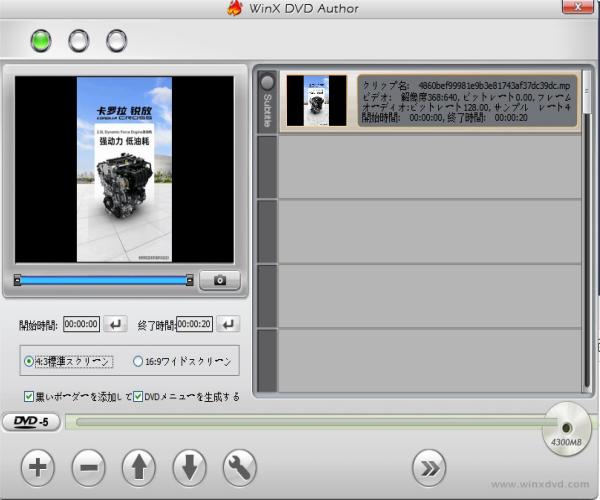Image resolution: width=600 pixels, height=500 pixels.
Task: Move the clip up with the up arrow
Action: (139, 468)
